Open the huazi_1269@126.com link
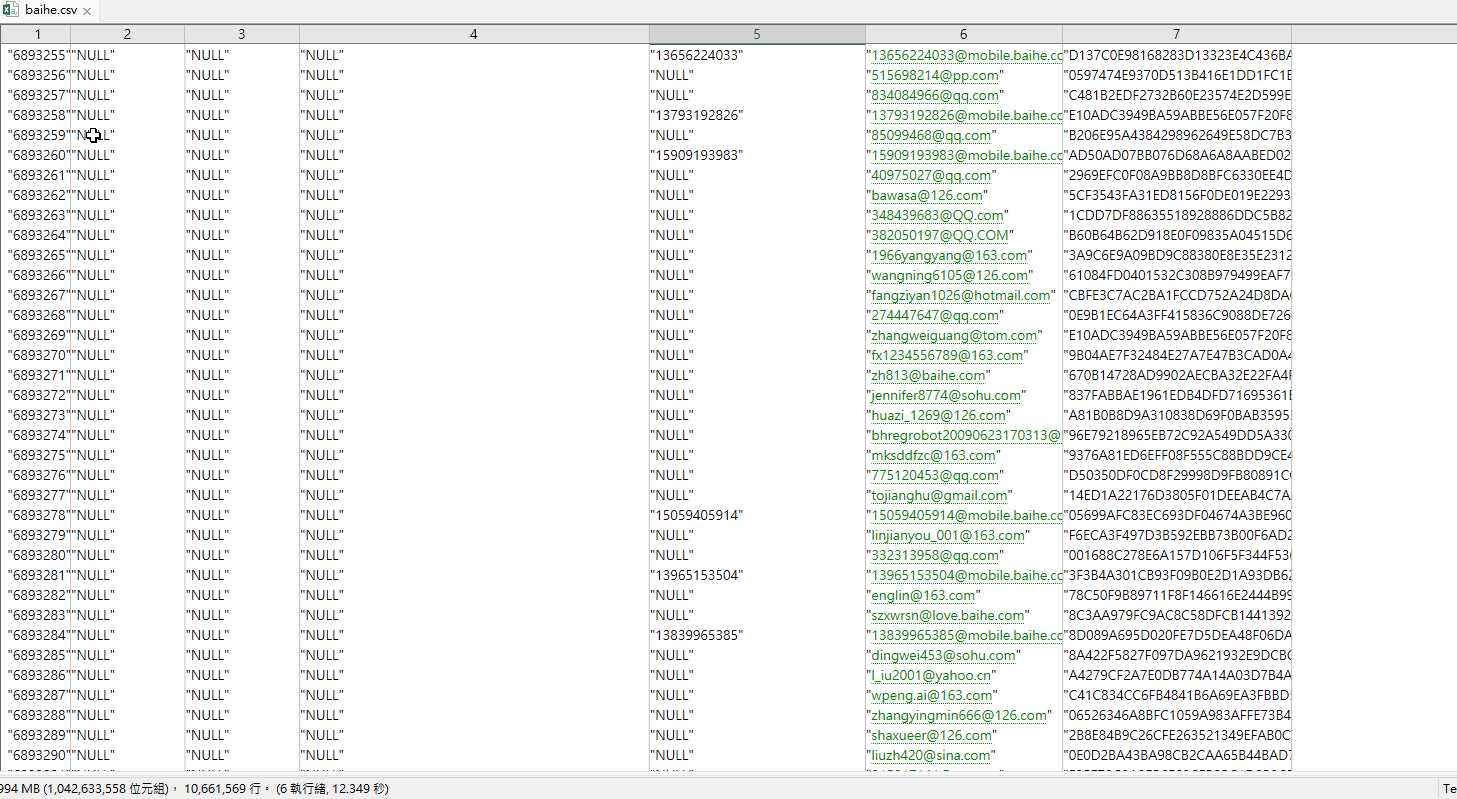The height and width of the screenshot is (799, 1457). click(x=940, y=416)
